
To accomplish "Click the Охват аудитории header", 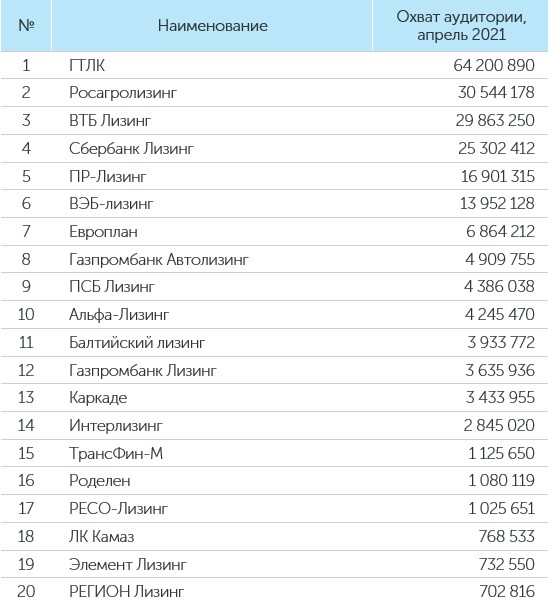I will [461, 26].
